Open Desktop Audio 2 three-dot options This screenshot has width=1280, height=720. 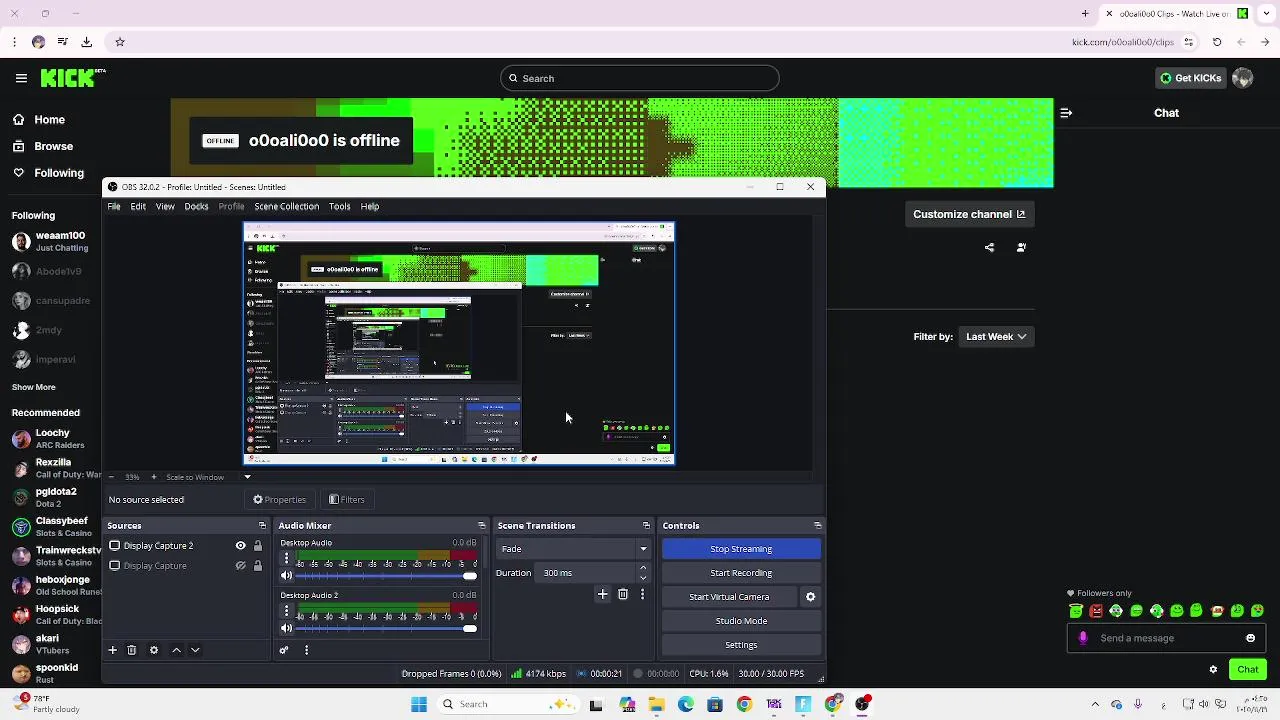287,611
